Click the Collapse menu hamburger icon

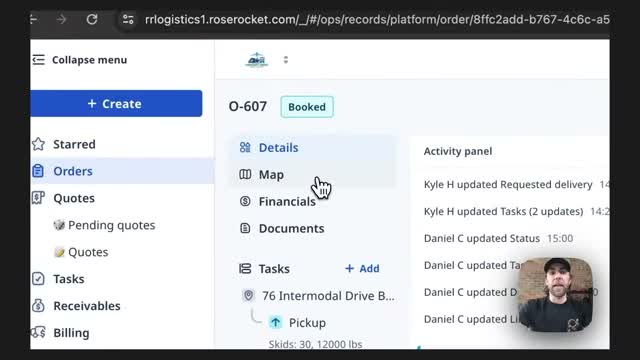point(38,60)
